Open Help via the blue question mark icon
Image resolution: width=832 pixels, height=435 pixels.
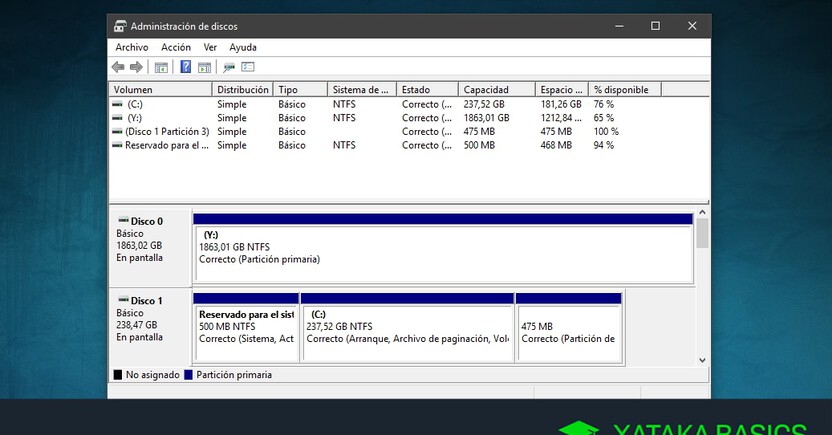[x=185, y=67]
